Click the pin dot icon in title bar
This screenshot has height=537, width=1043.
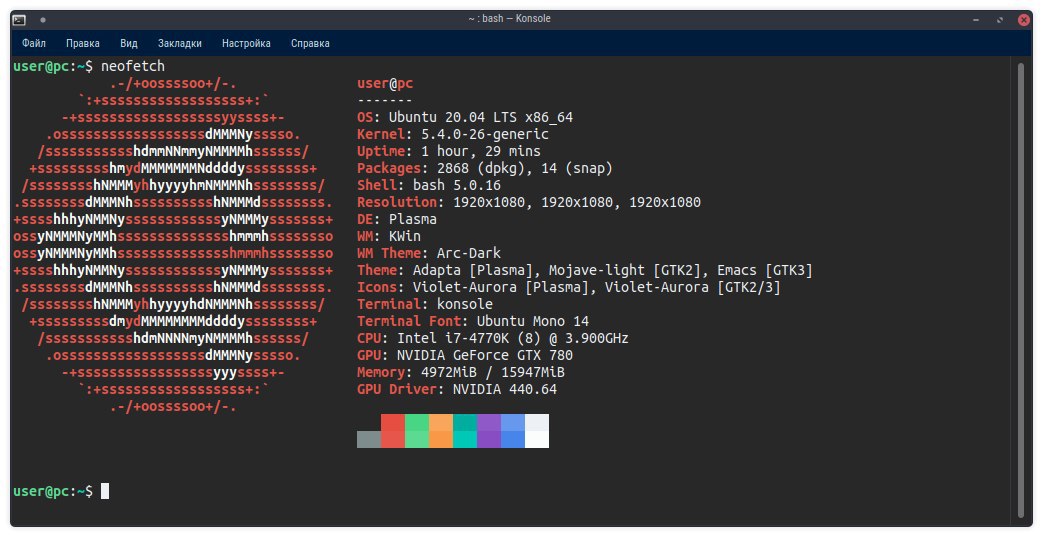point(43,20)
